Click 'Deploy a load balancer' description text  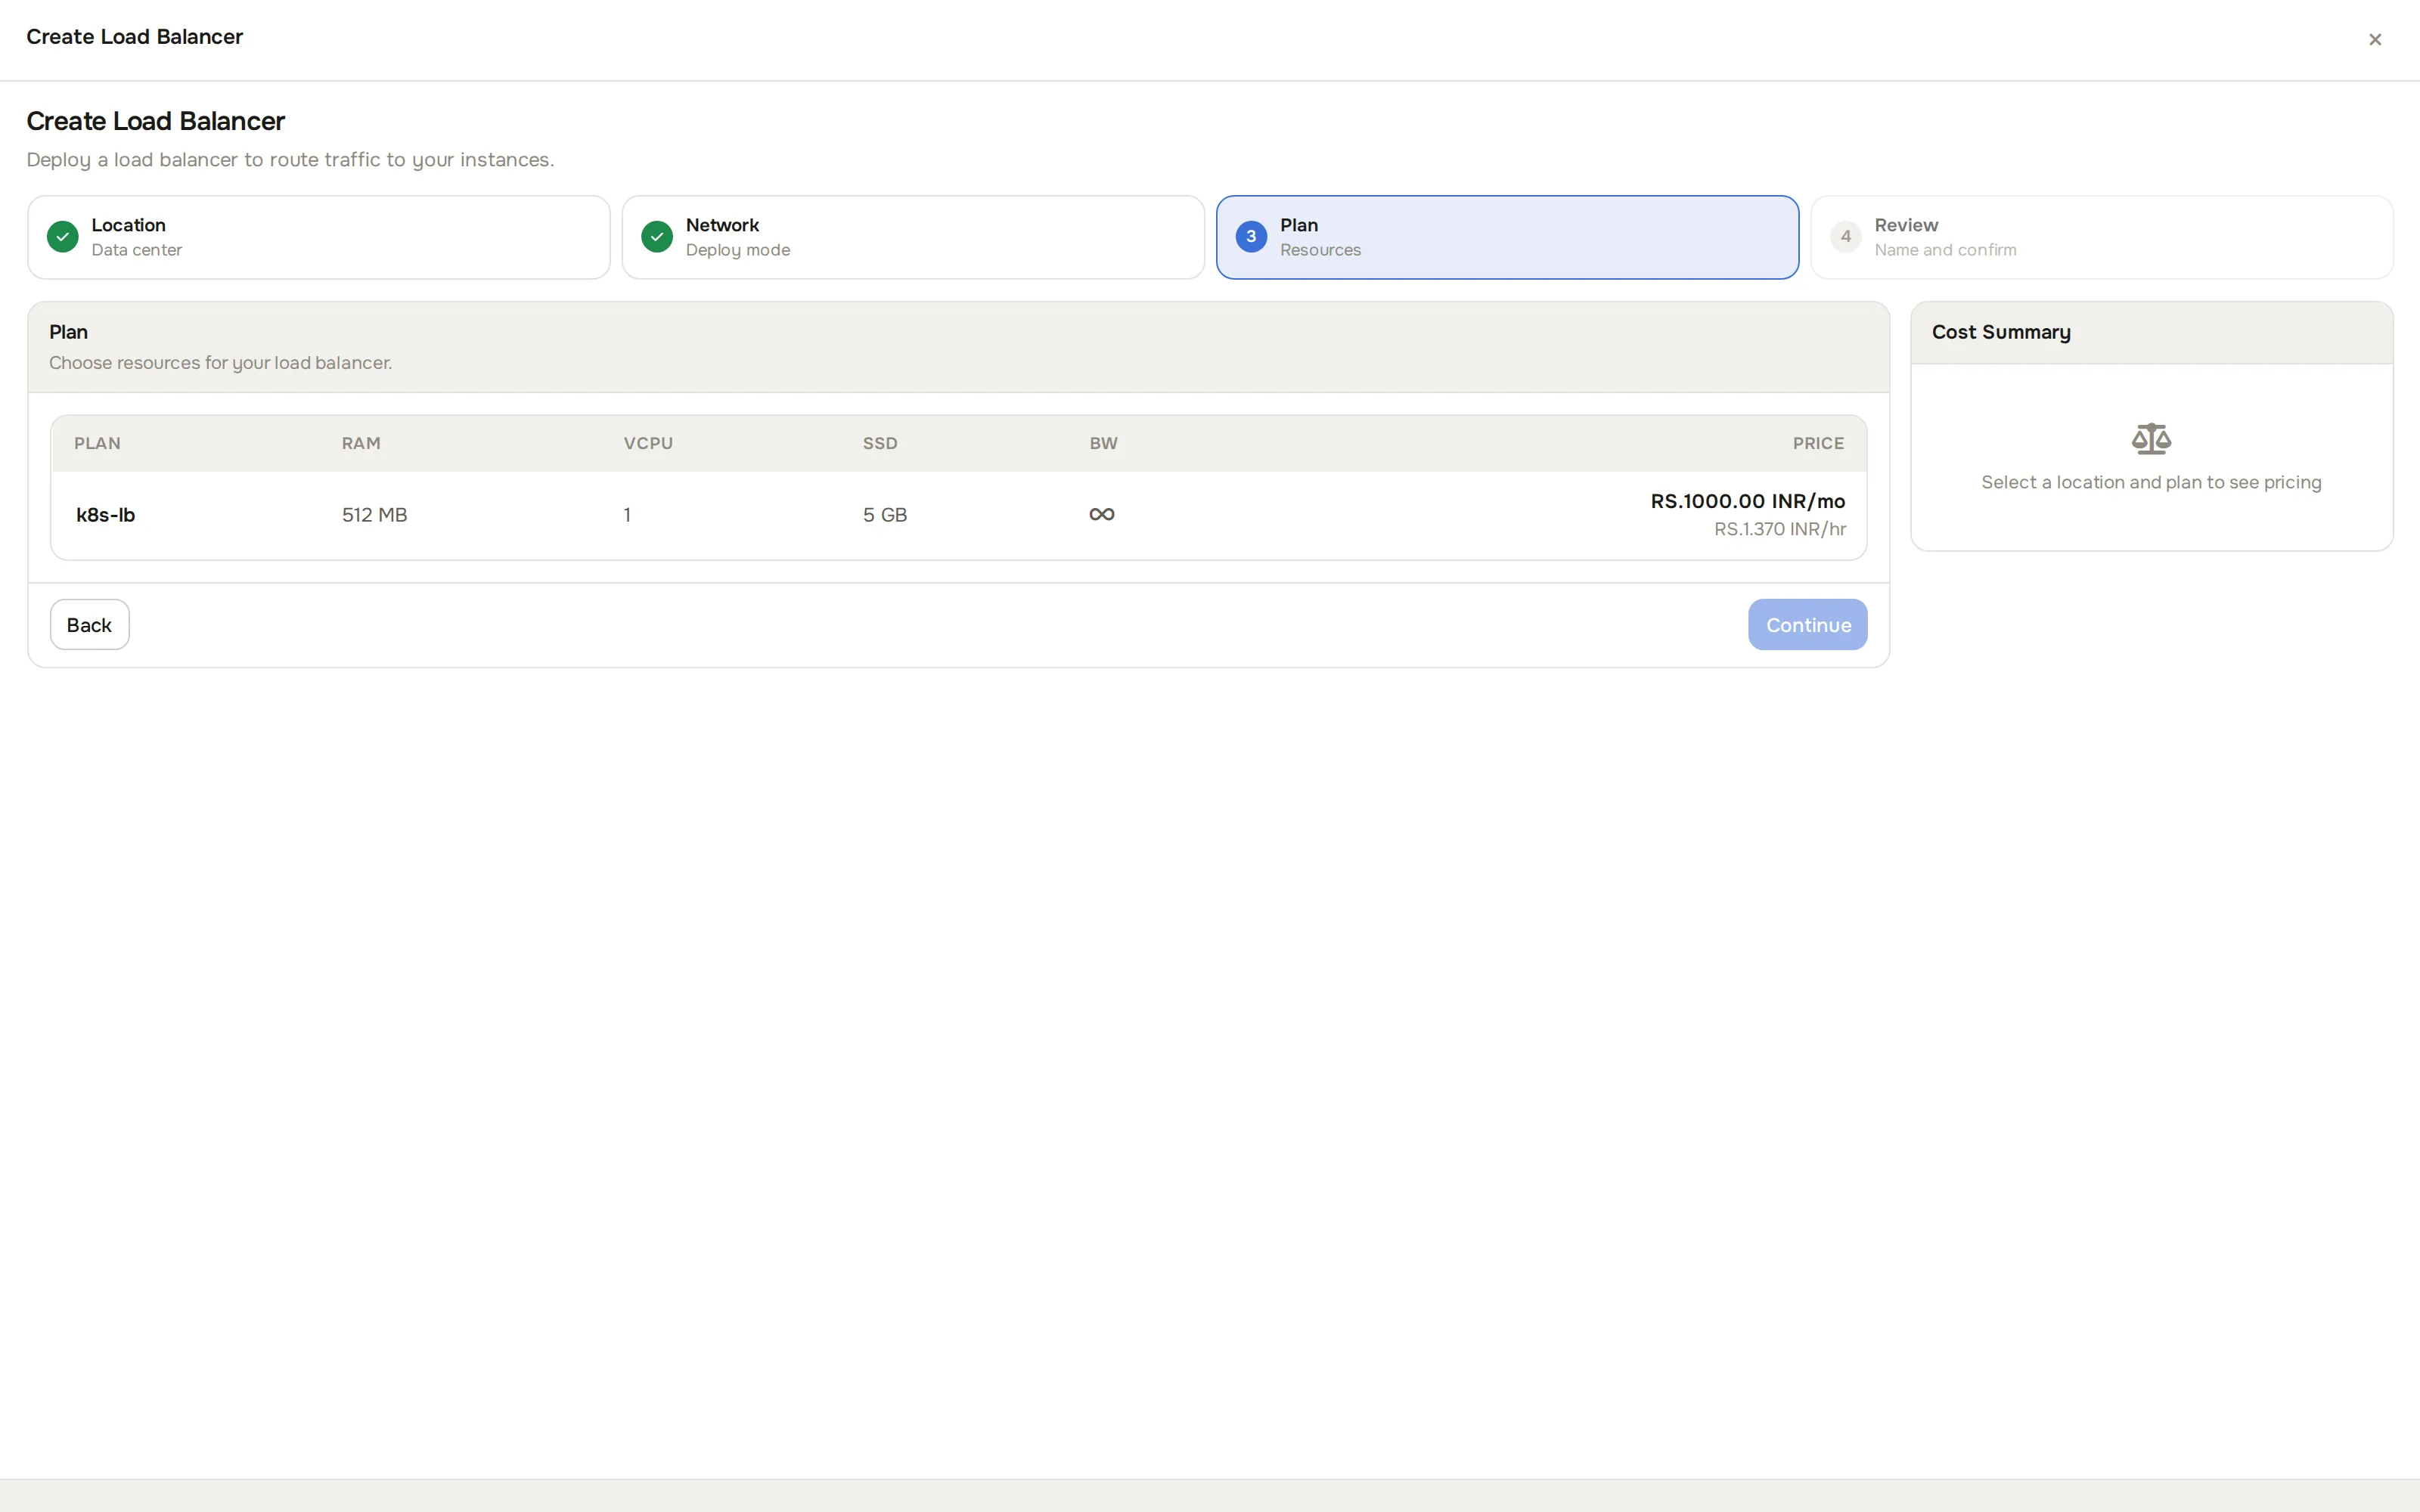click(x=290, y=160)
